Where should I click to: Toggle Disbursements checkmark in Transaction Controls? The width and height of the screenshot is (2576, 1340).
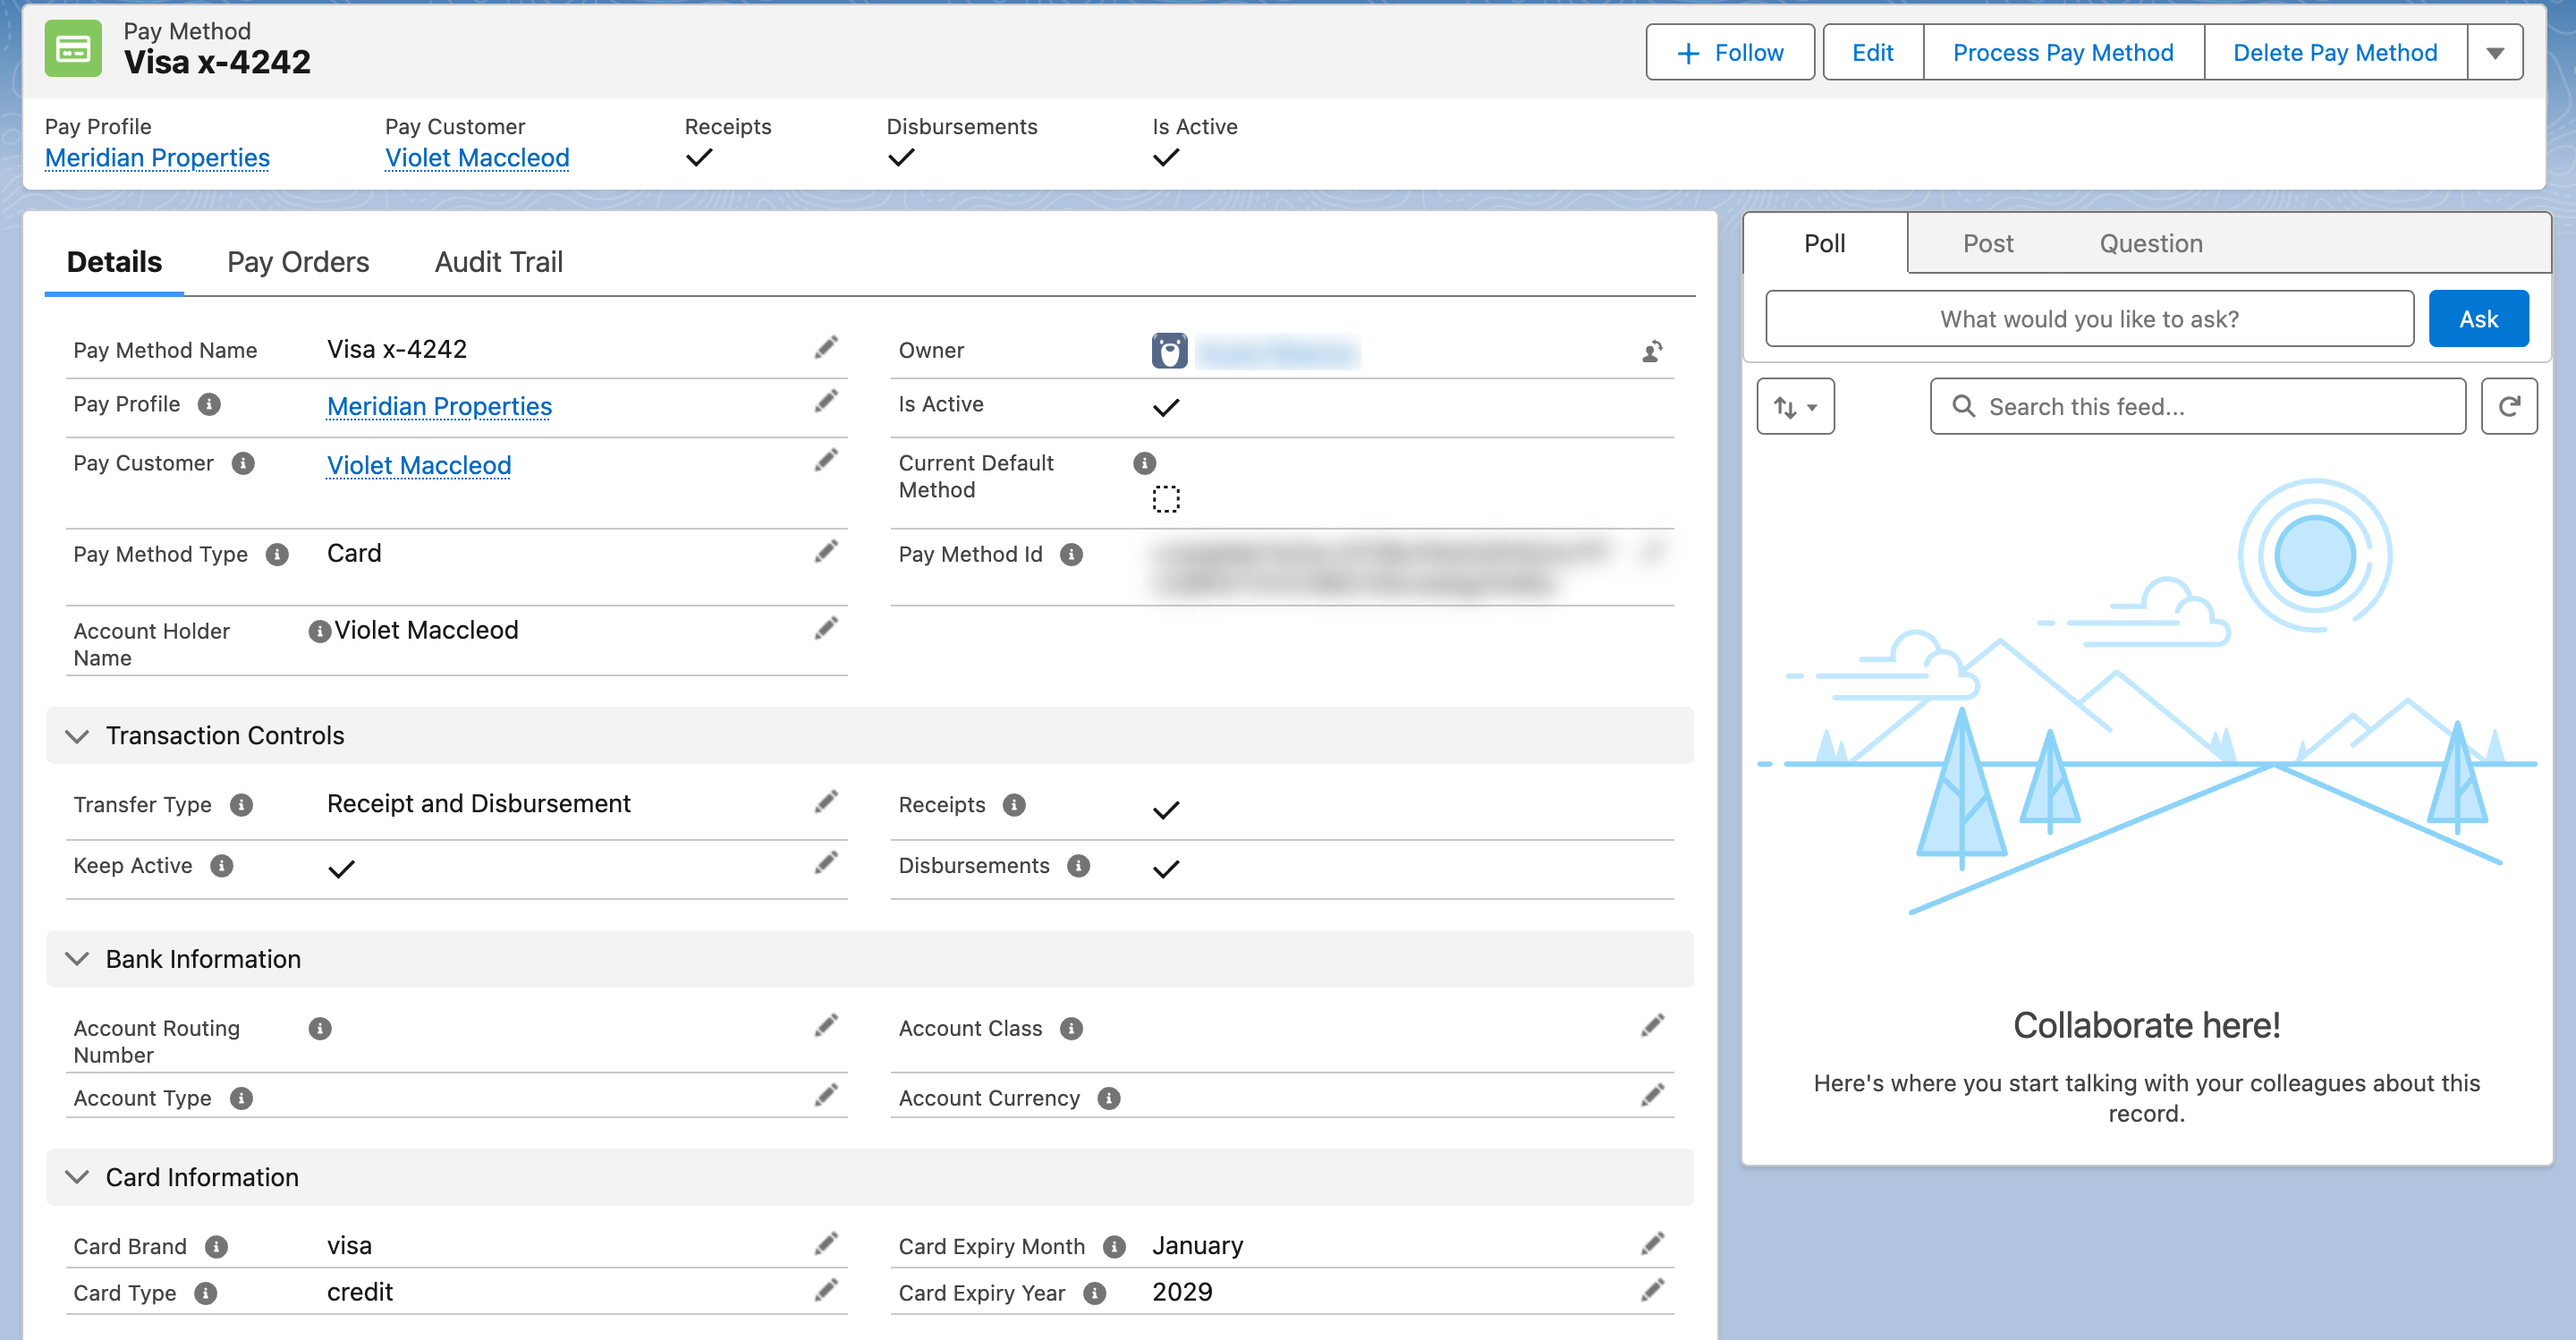(1166, 869)
